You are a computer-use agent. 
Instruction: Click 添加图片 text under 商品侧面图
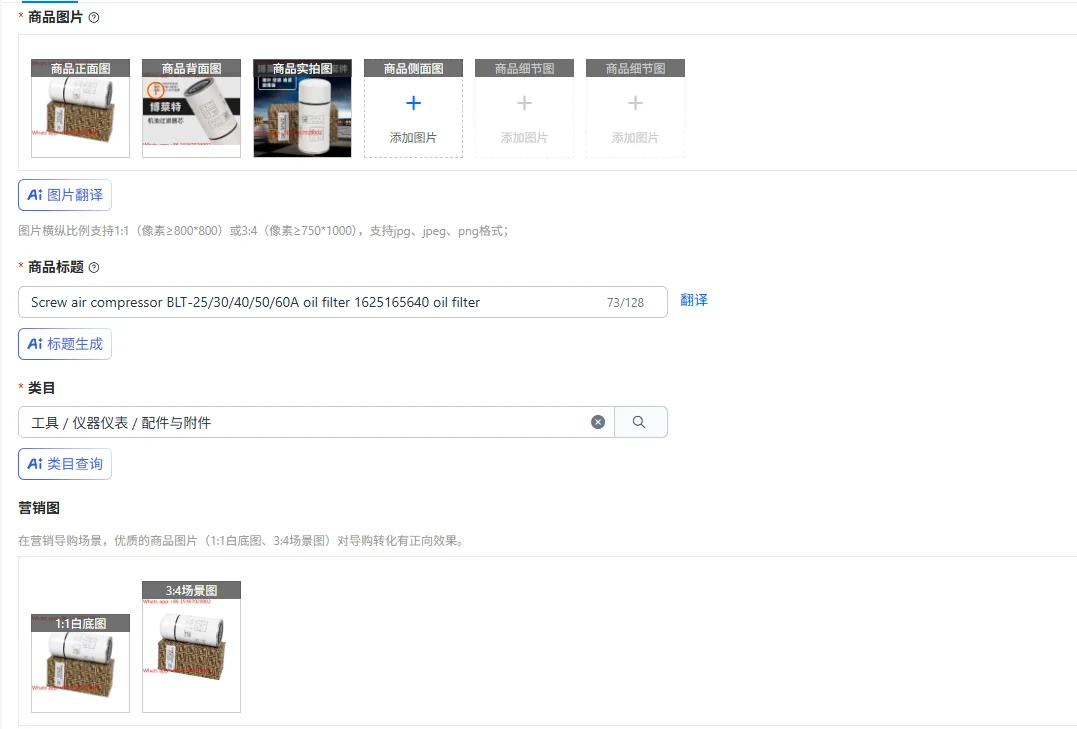tap(413, 138)
